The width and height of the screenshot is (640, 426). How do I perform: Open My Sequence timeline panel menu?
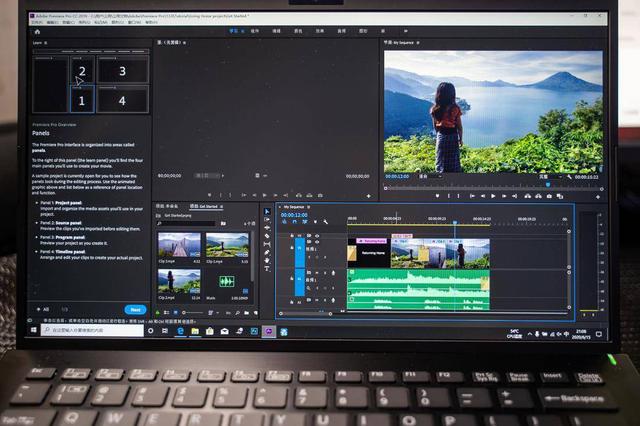309,207
